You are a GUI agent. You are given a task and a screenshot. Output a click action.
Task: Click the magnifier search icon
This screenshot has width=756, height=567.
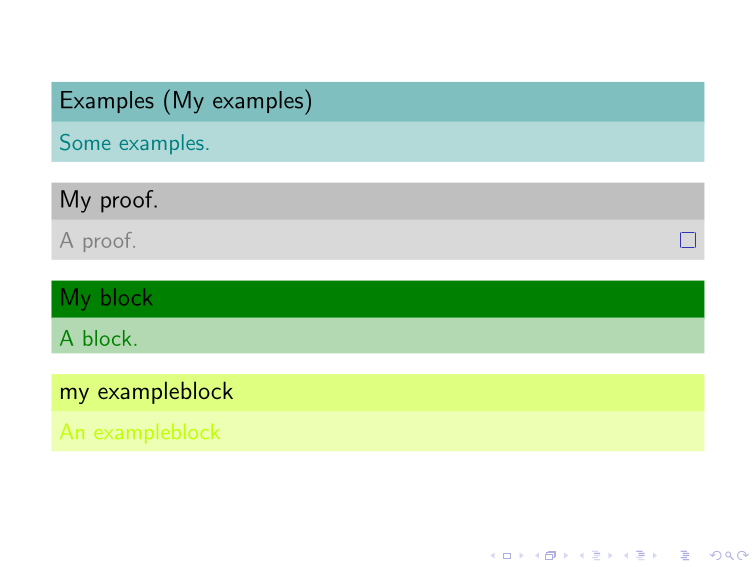click(x=729, y=556)
